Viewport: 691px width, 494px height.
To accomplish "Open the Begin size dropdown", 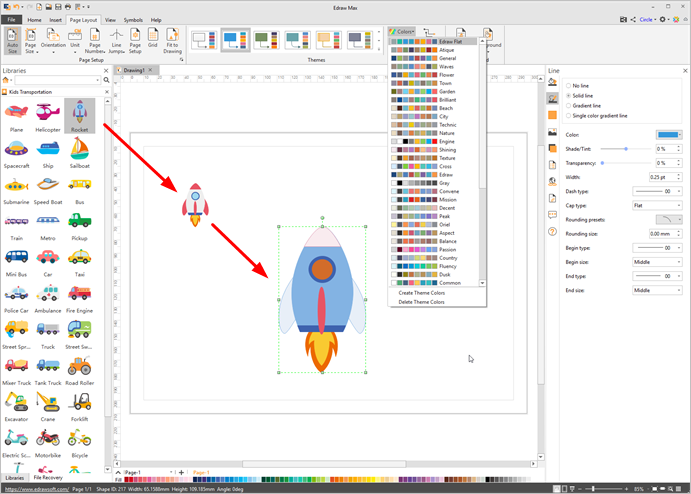I will [658, 262].
